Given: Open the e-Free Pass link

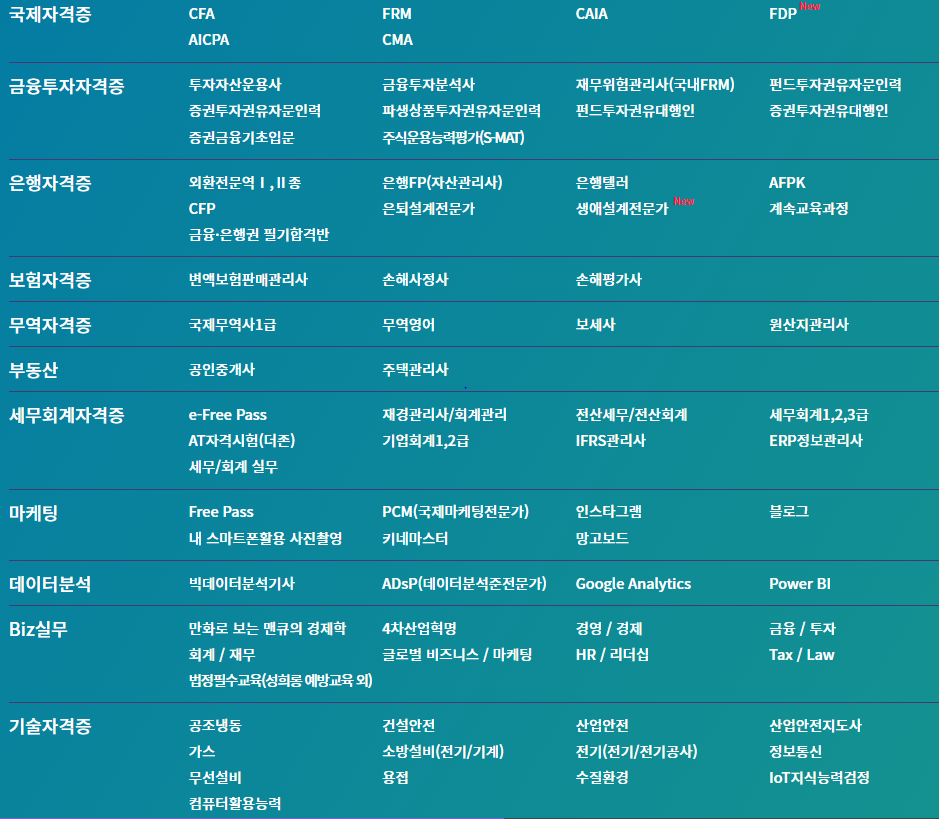Looking at the screenshot, I should [x=228, y=414].
